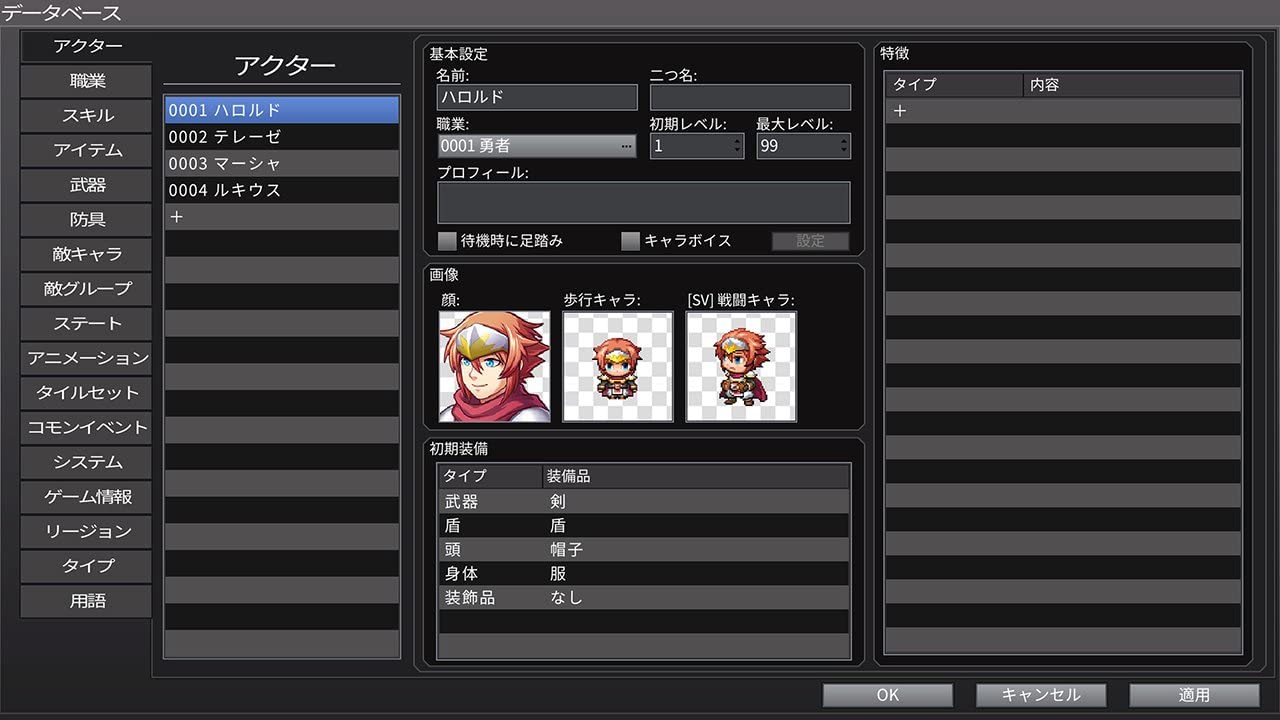Click the disabled 設定 button
The image size is (1280, 720).
810,241
